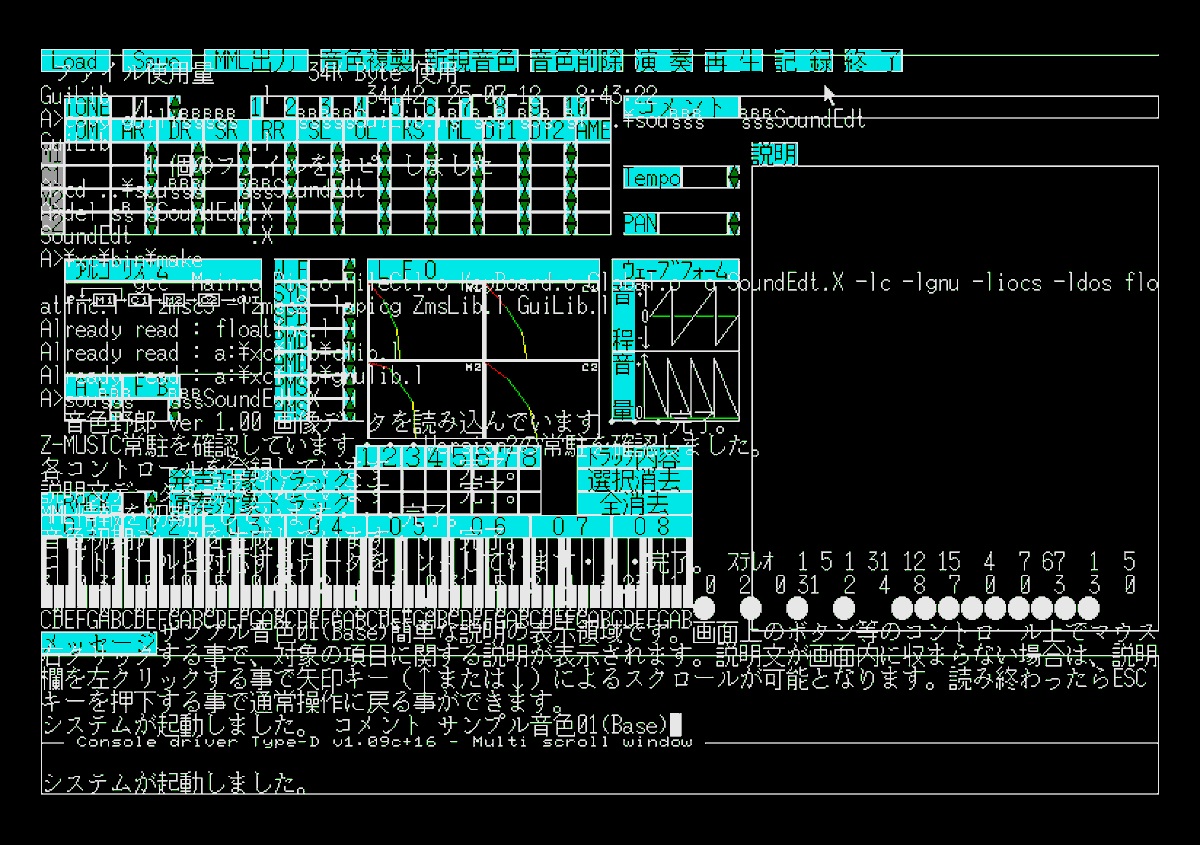Click the 終了 exit button
1200x845 pixels.
pos(873,61)
